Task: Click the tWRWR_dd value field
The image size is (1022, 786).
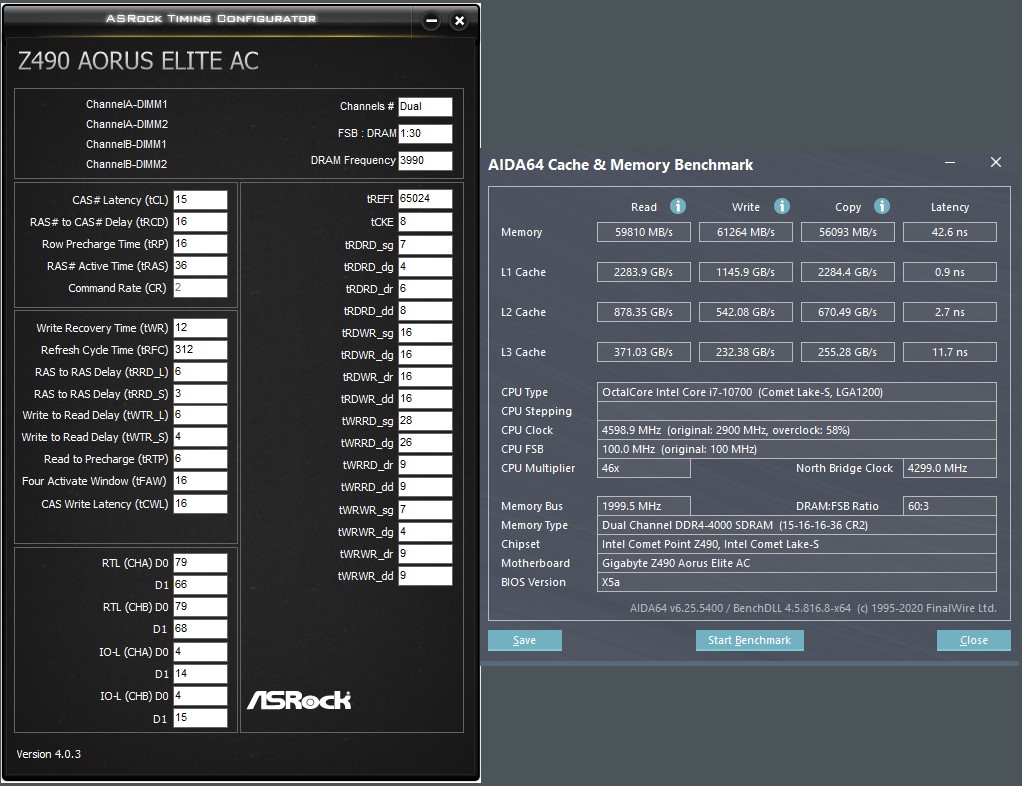Action: pos(425,576)
